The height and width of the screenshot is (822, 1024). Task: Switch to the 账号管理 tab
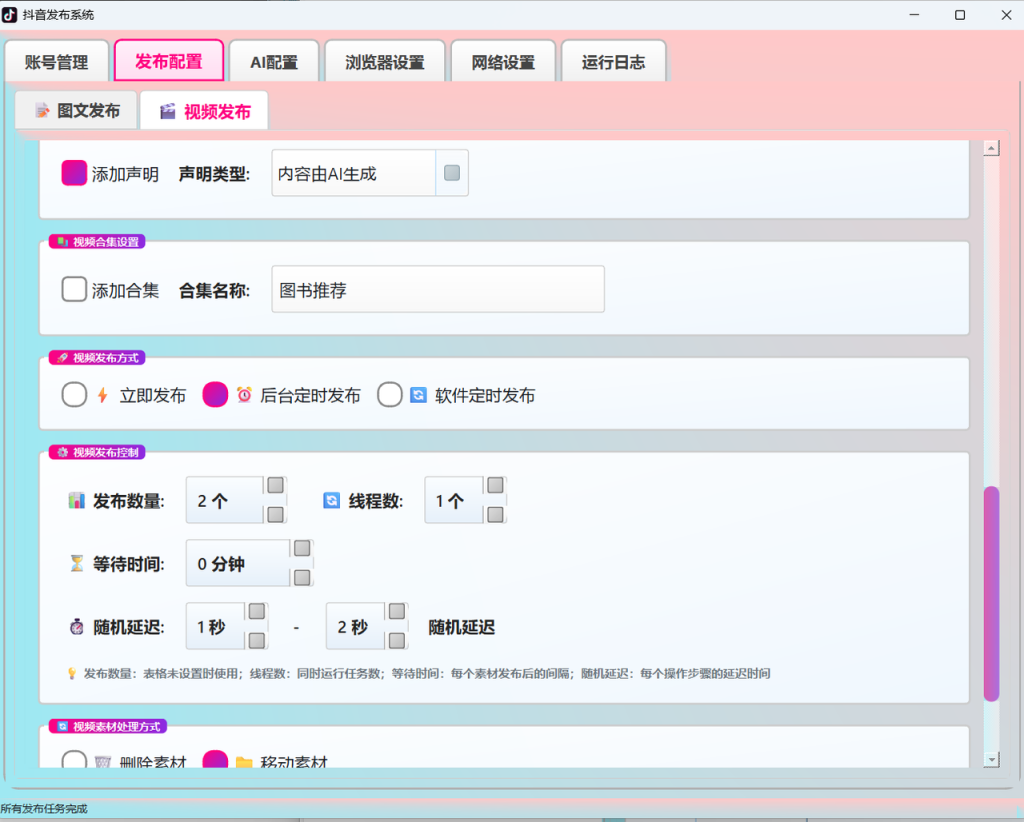[56, 62]
